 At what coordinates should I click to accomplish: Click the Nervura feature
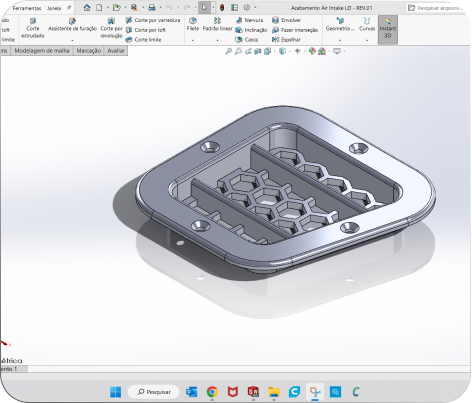pos(249,20)
